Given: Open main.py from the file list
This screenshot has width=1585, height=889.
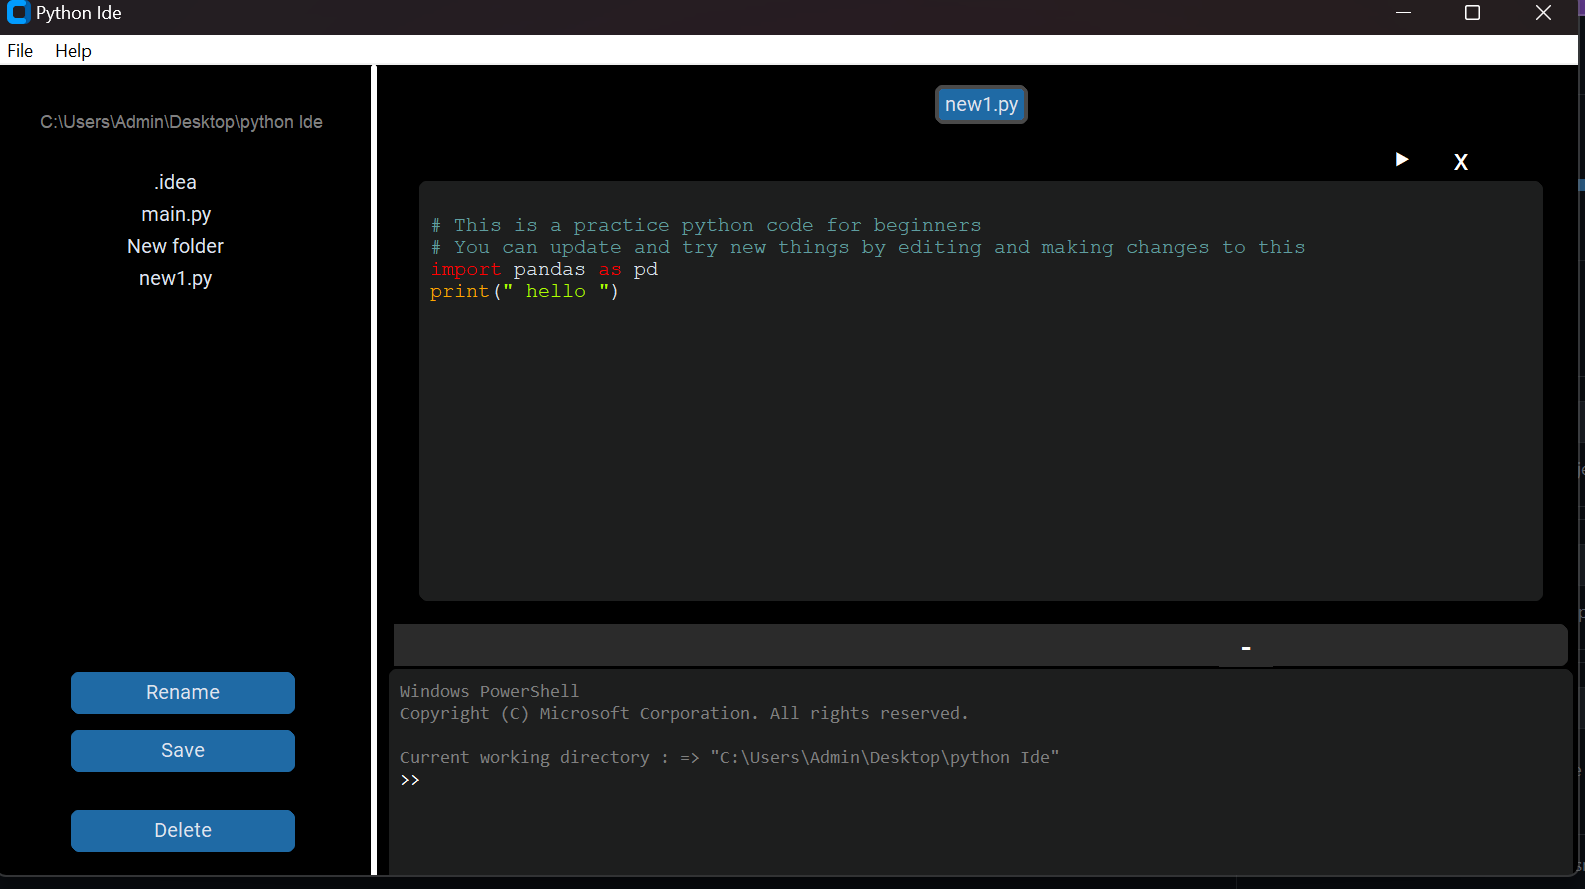Looking at the screenshot, I should pos(176,214).
